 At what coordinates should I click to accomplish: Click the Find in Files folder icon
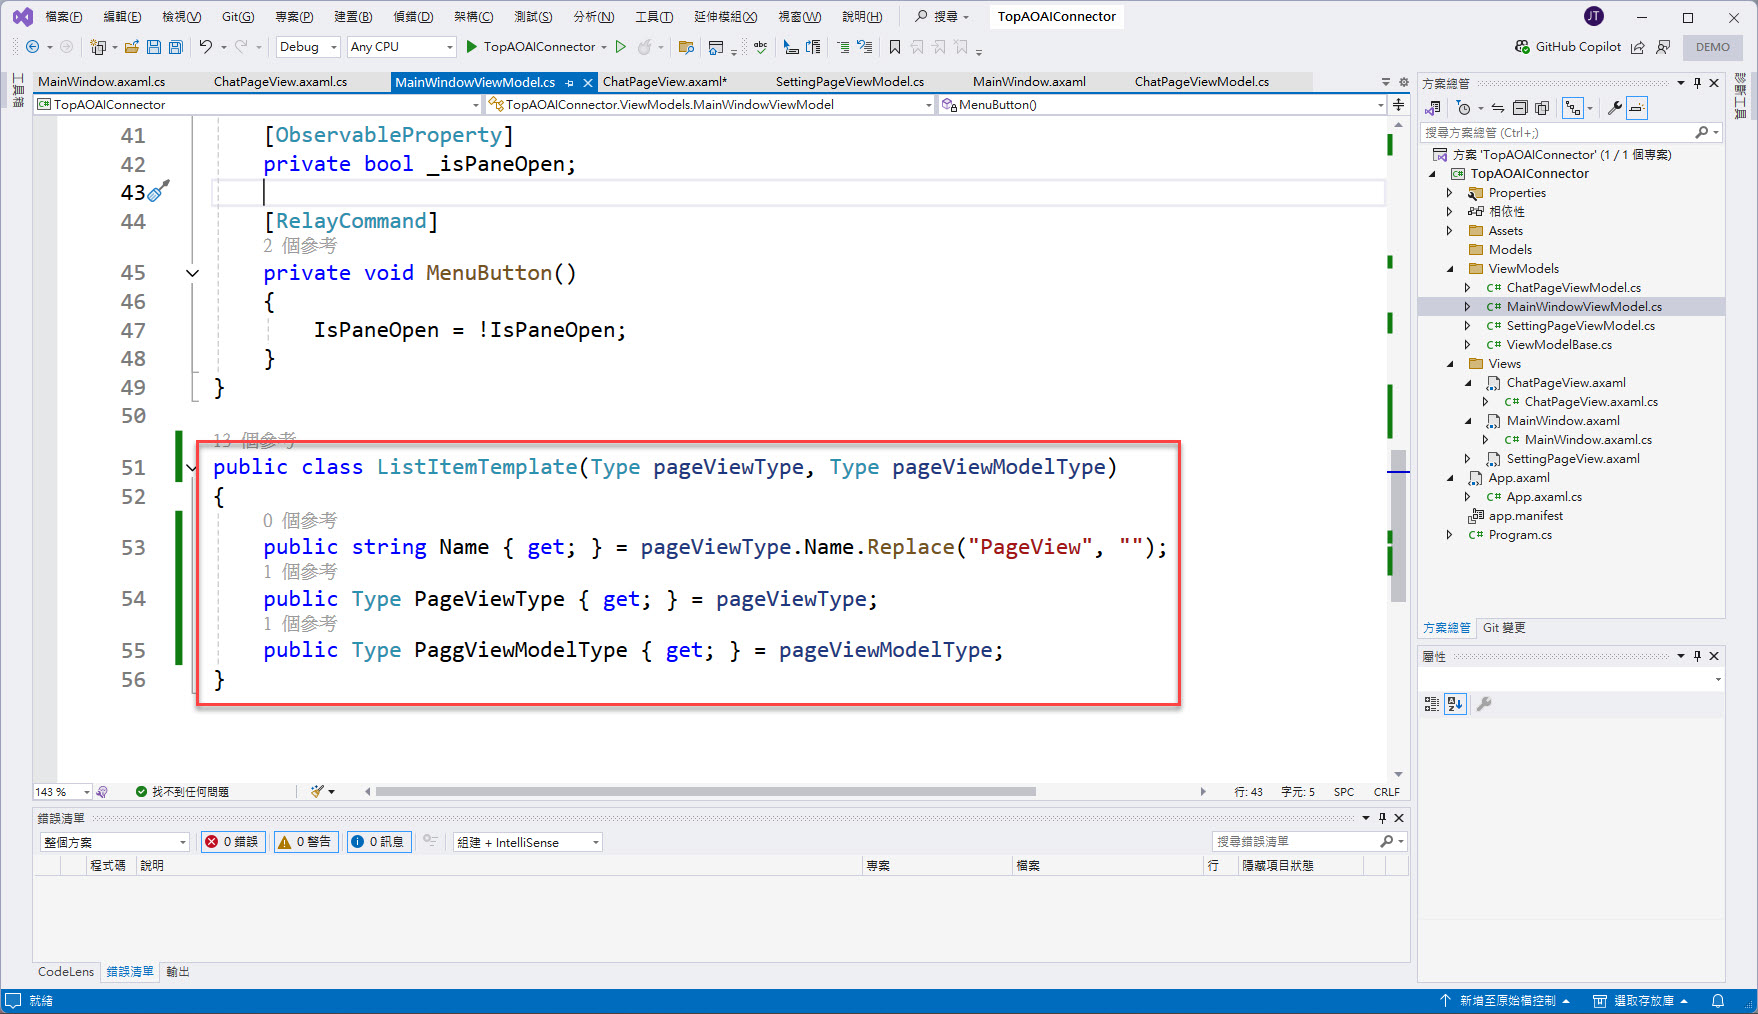pyautogui.click(x=686, y=47)
